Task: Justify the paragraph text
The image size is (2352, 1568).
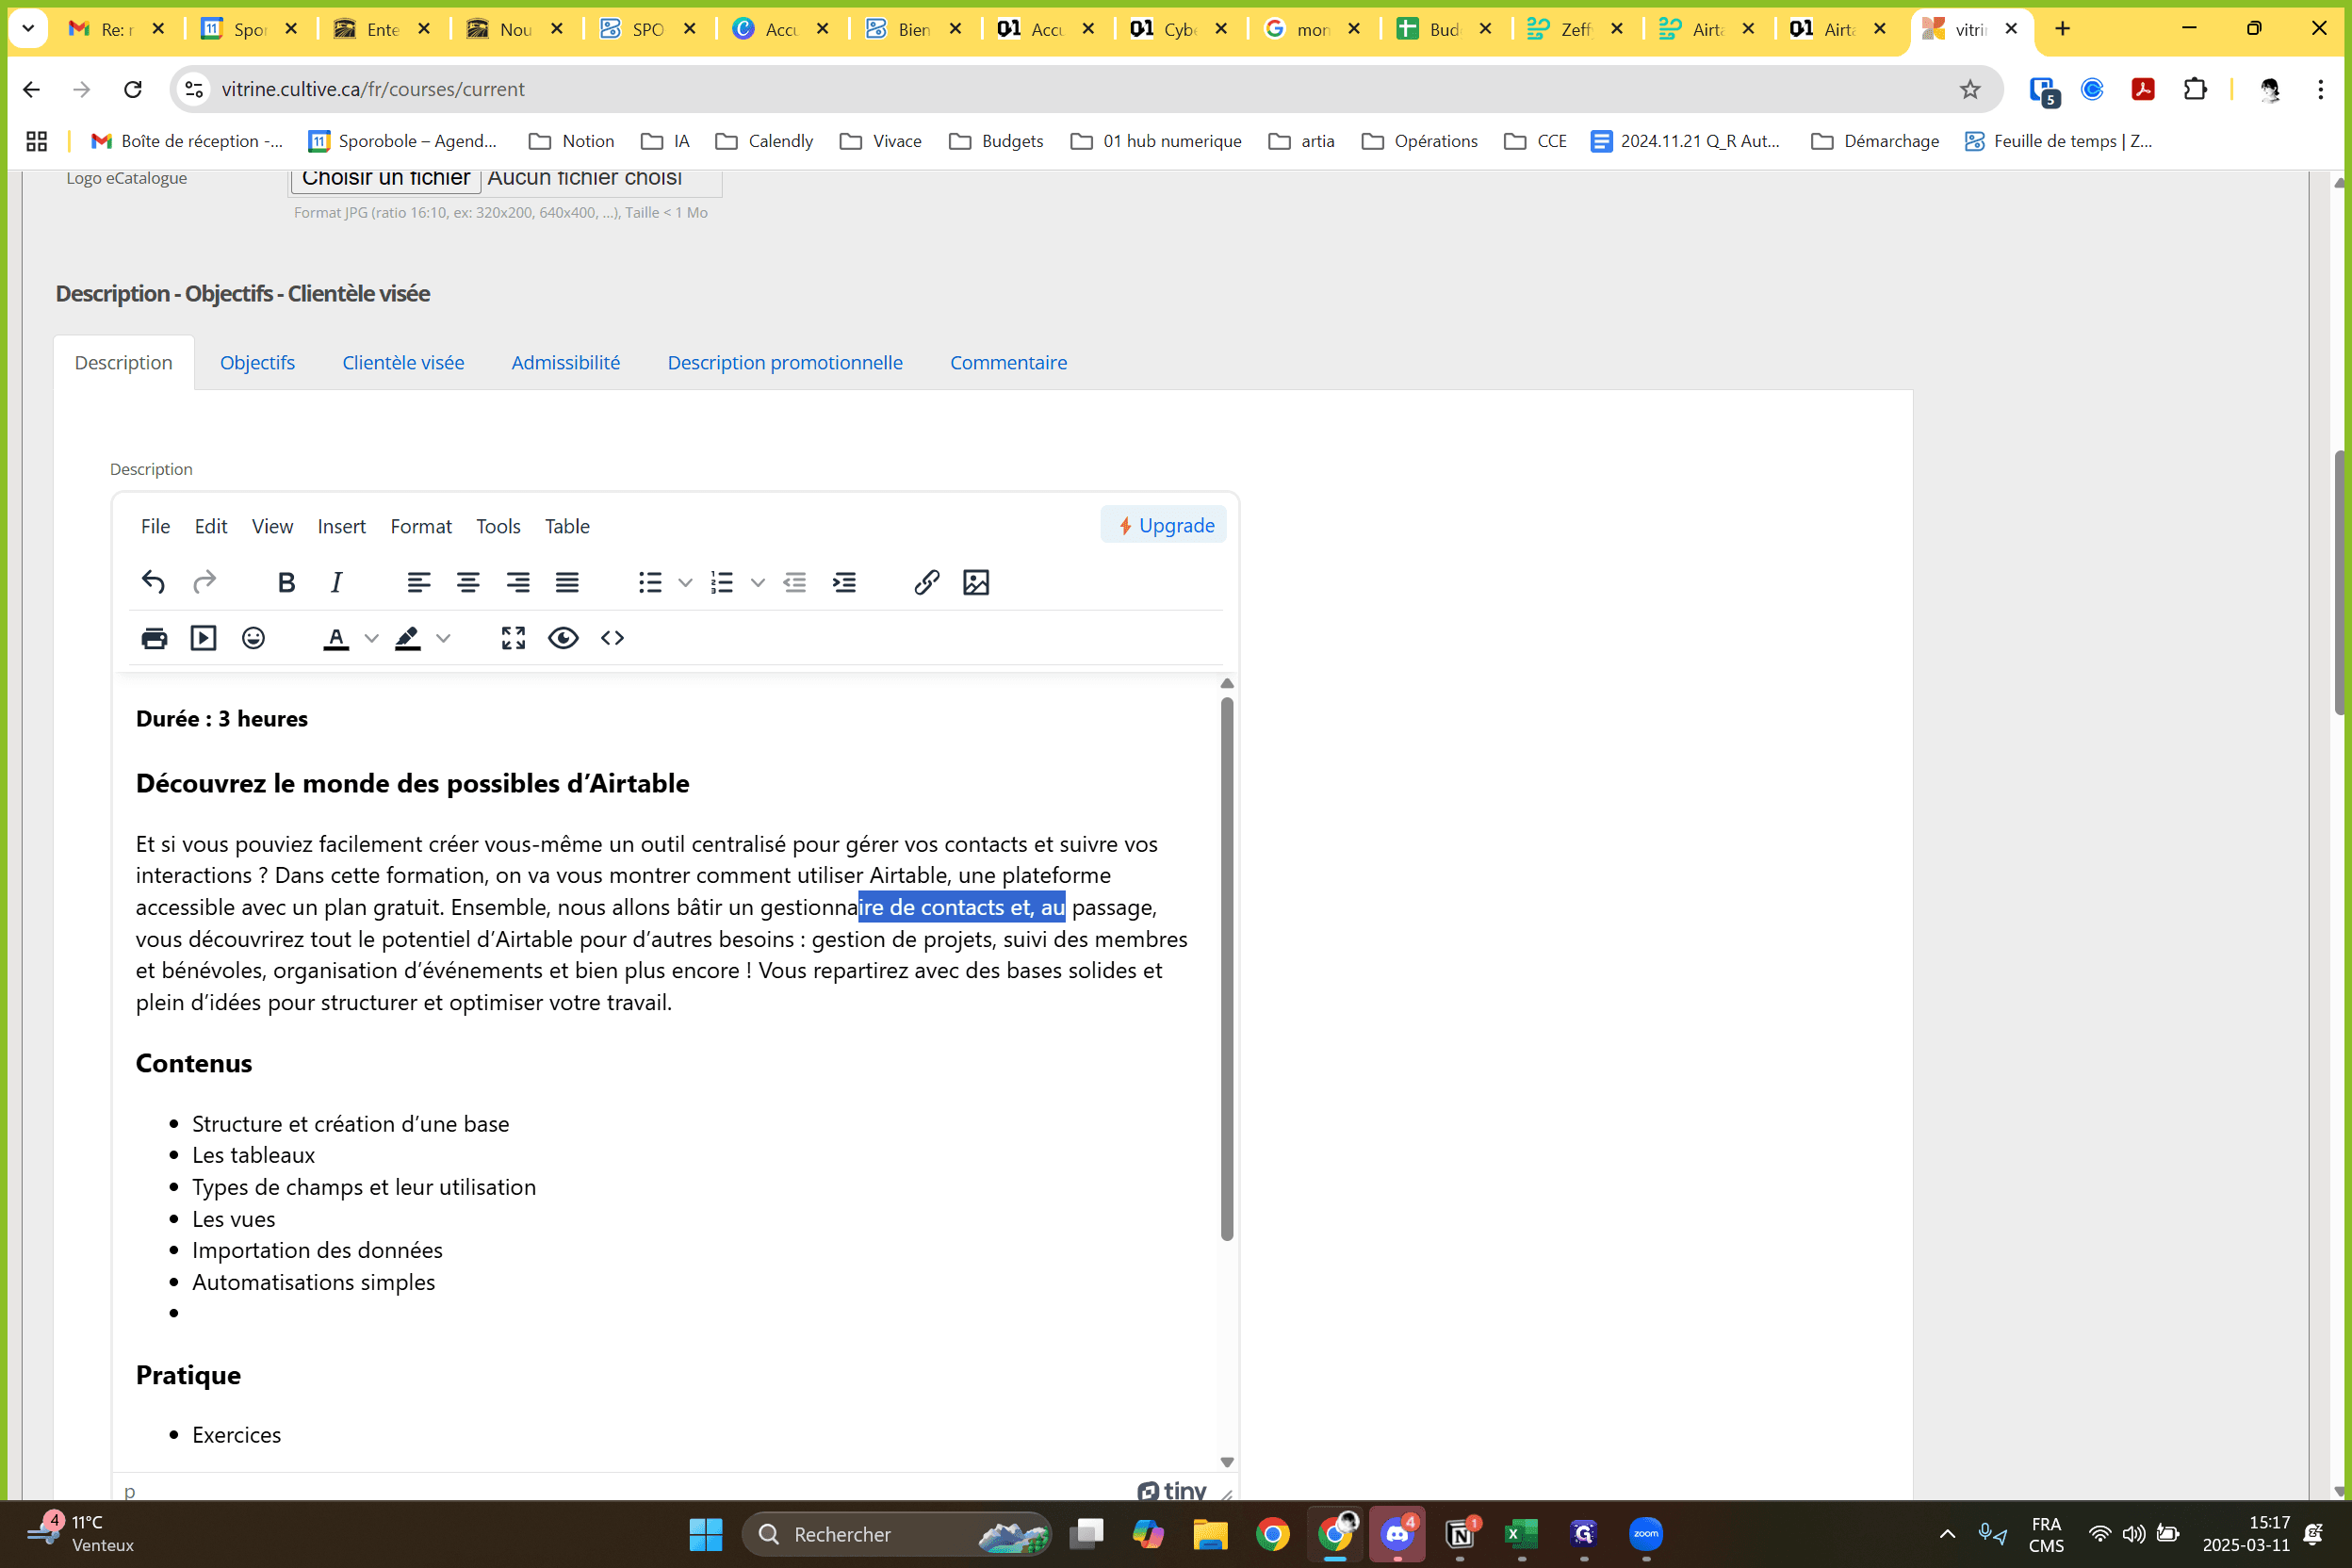Action: [x=567, y=582]
